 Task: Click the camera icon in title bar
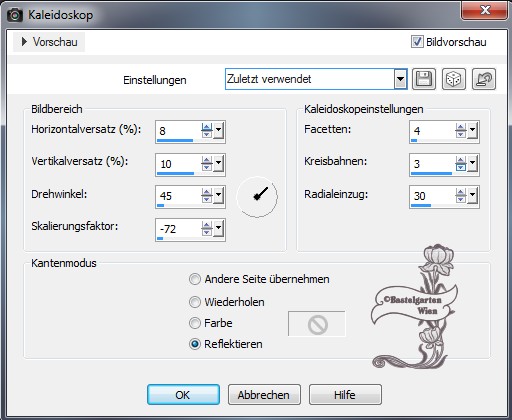pyautogui.click(x=15, y=15)
